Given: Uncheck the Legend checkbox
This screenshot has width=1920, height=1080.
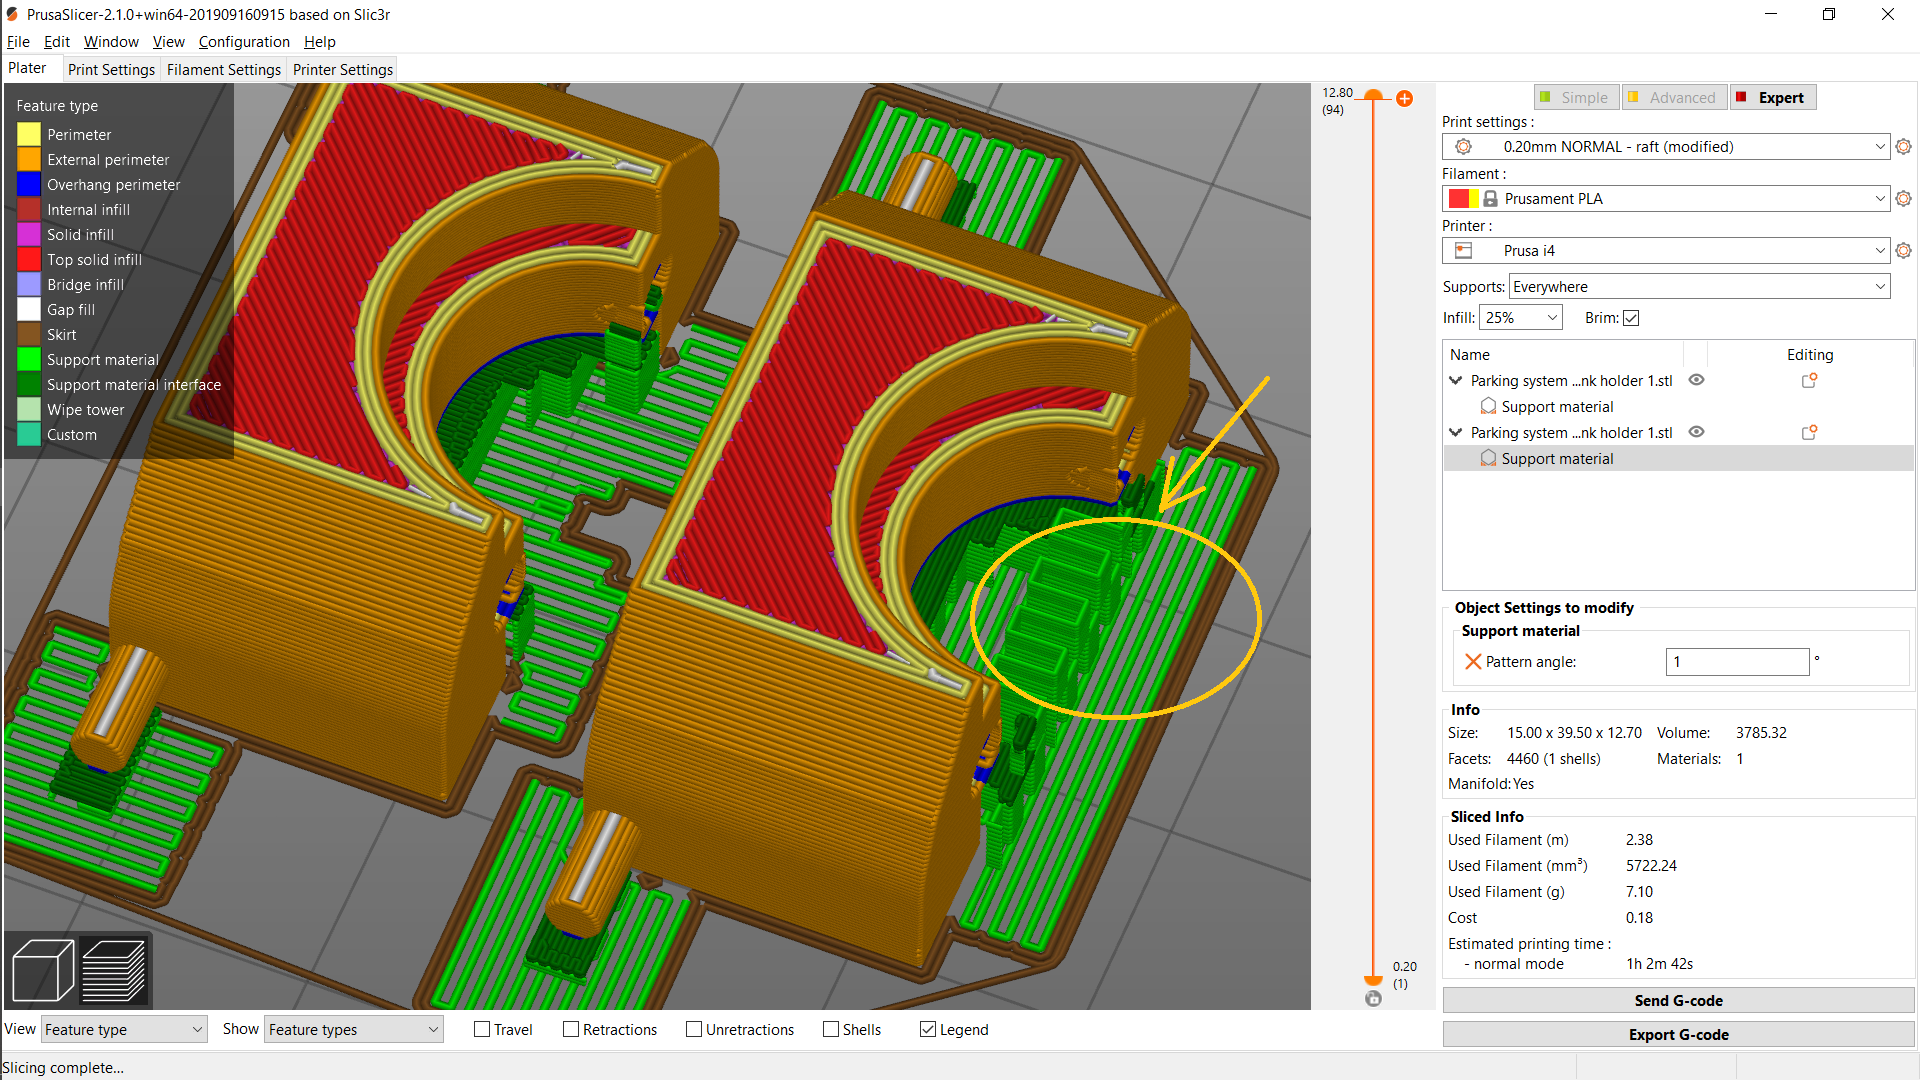Looking at the screenshot, I should (928, 1029).
